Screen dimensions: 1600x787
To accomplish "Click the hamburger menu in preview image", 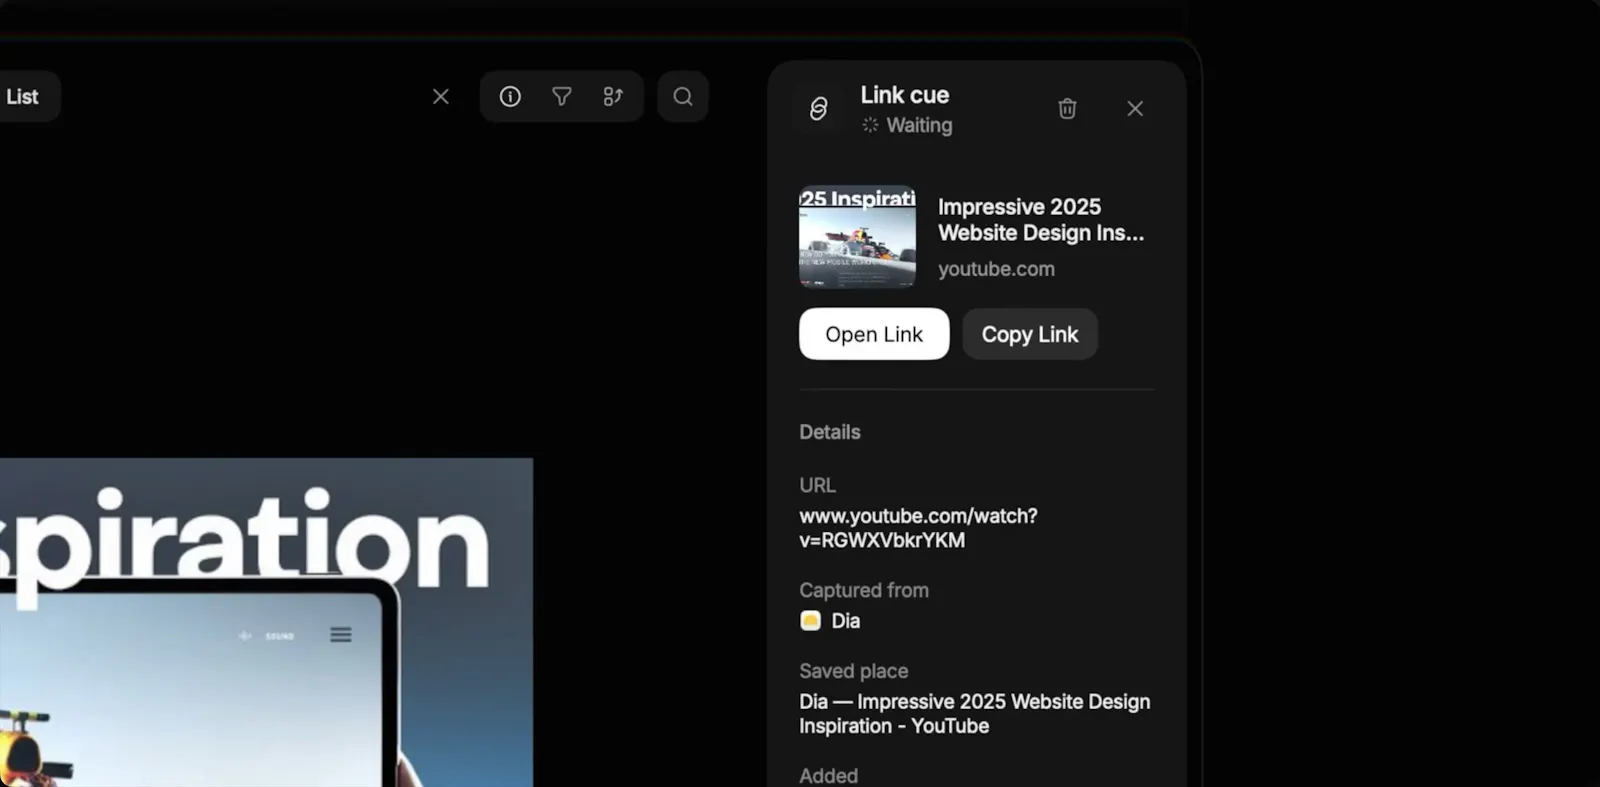I will click(341, 635).
